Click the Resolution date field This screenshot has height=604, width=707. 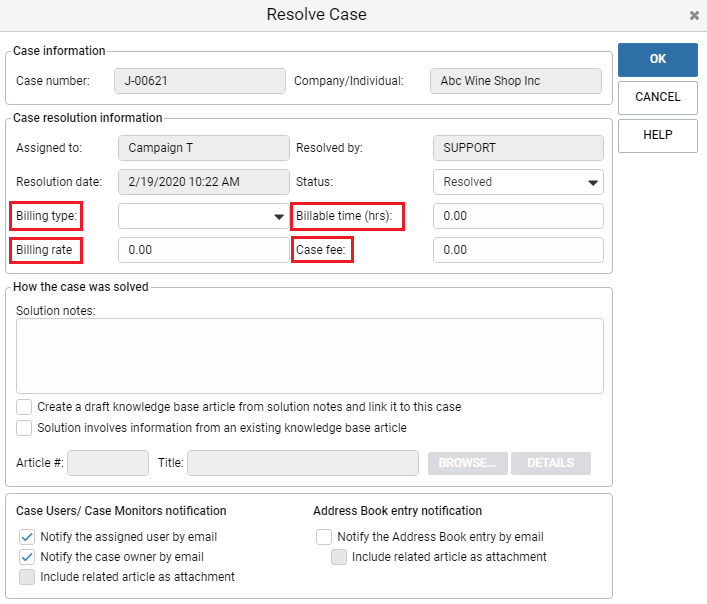pyautogui.click(x=203, y=182)
